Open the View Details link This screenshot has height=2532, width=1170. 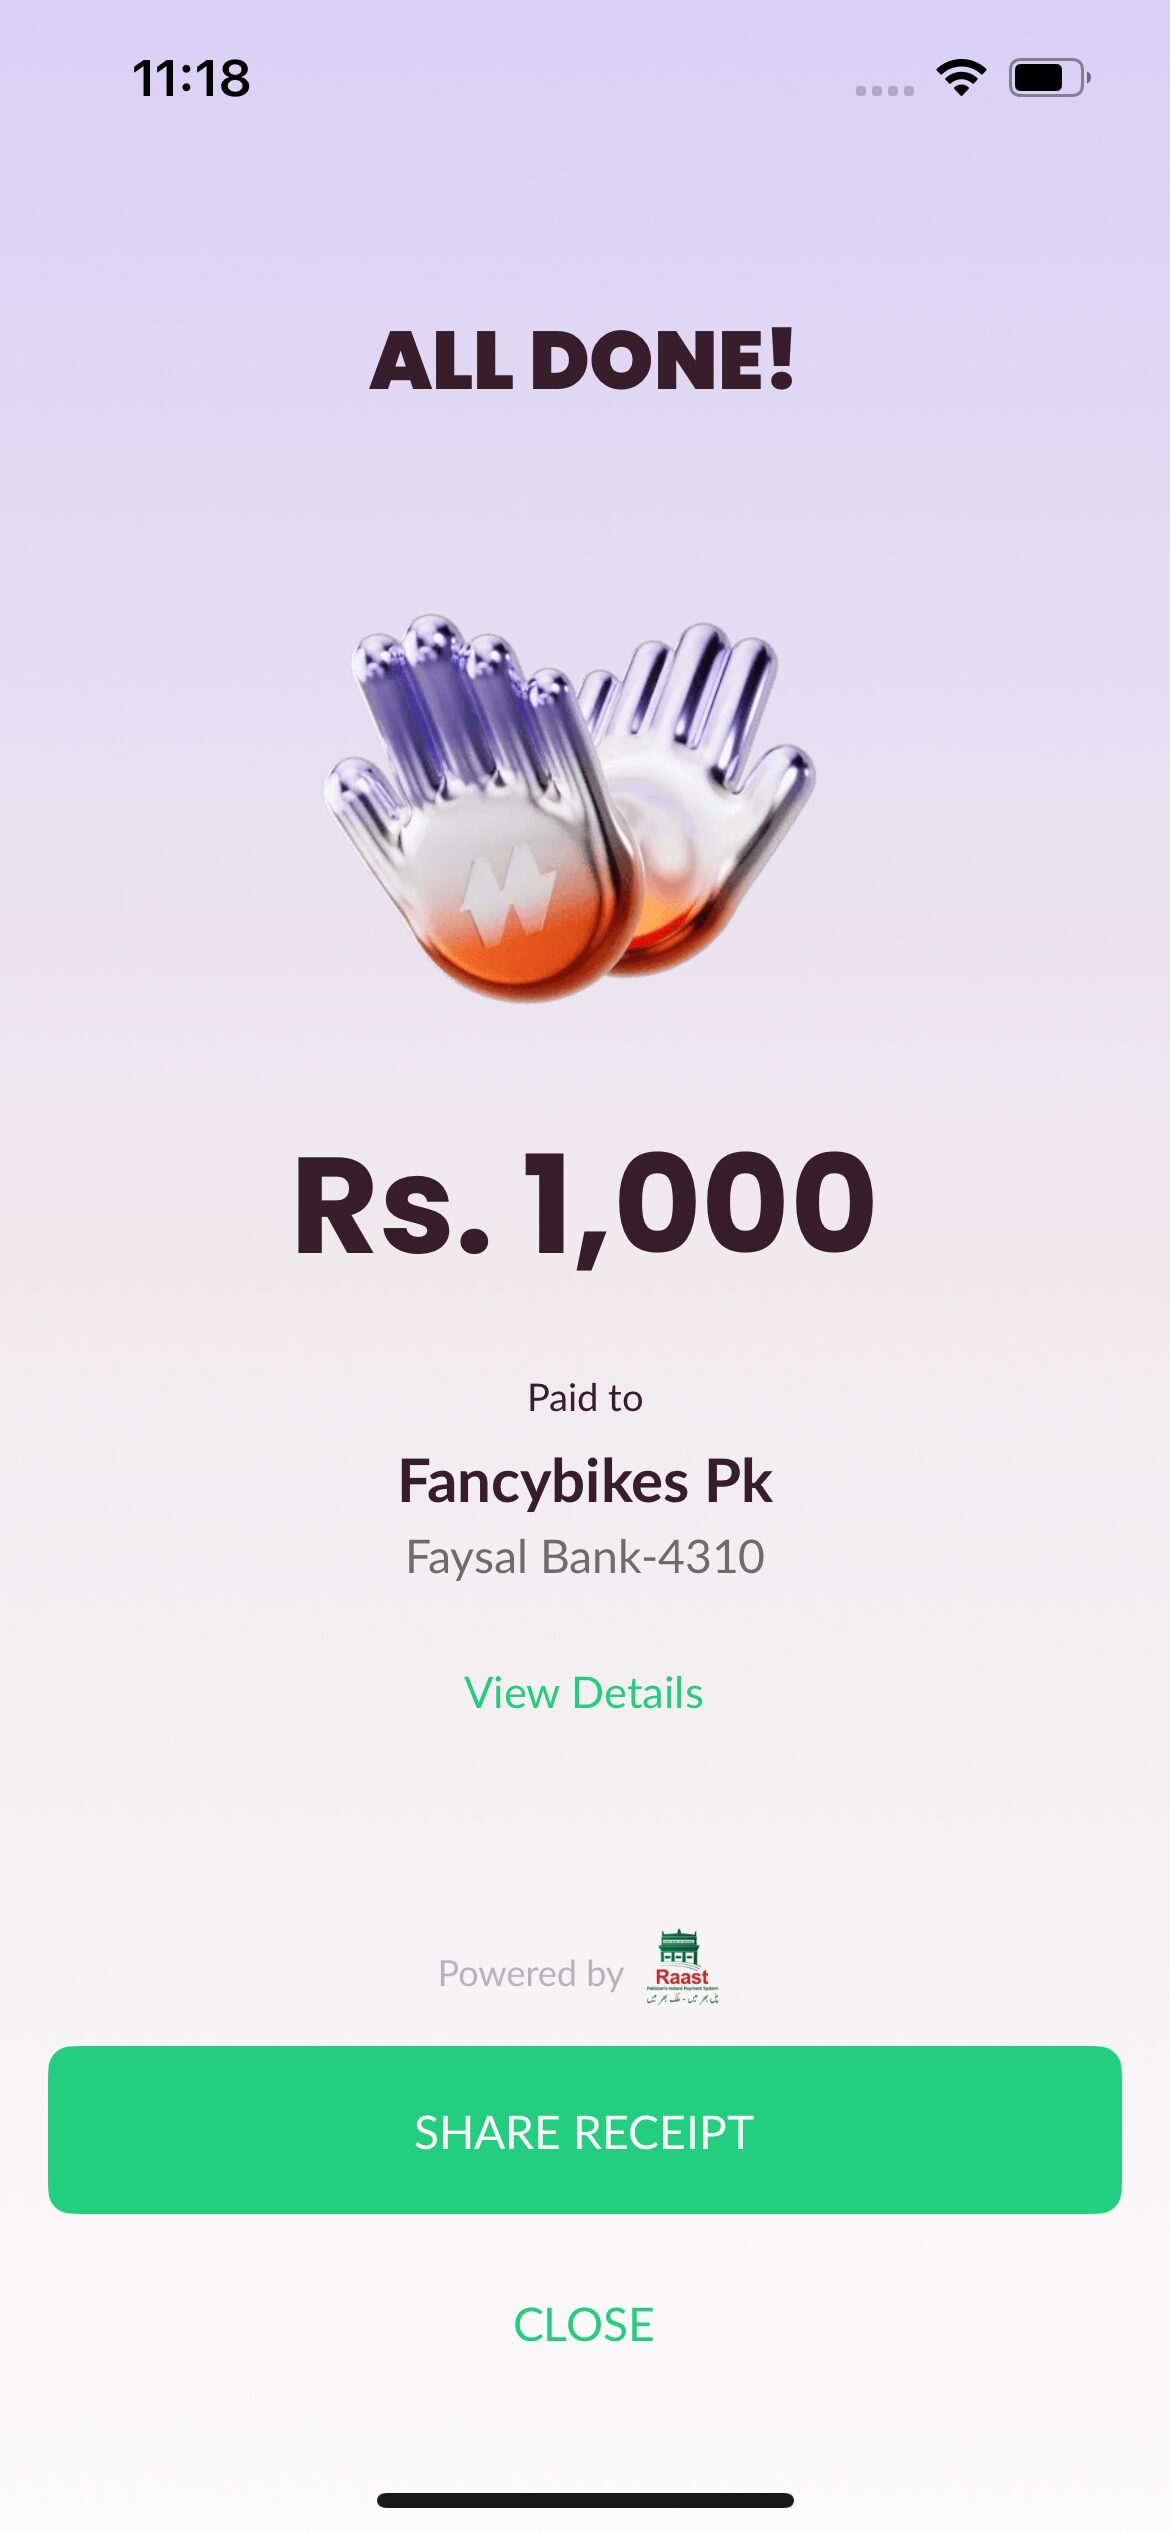pos(584,1693)
